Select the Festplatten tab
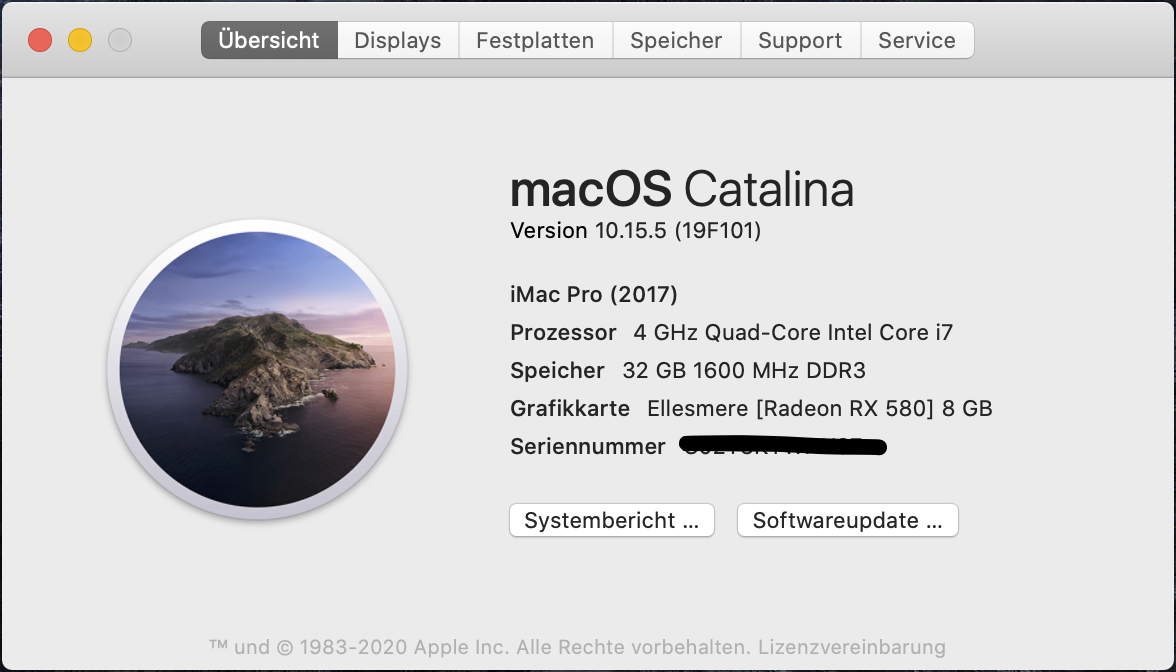Screen dimensions: 1176x672 click(535, 41)
